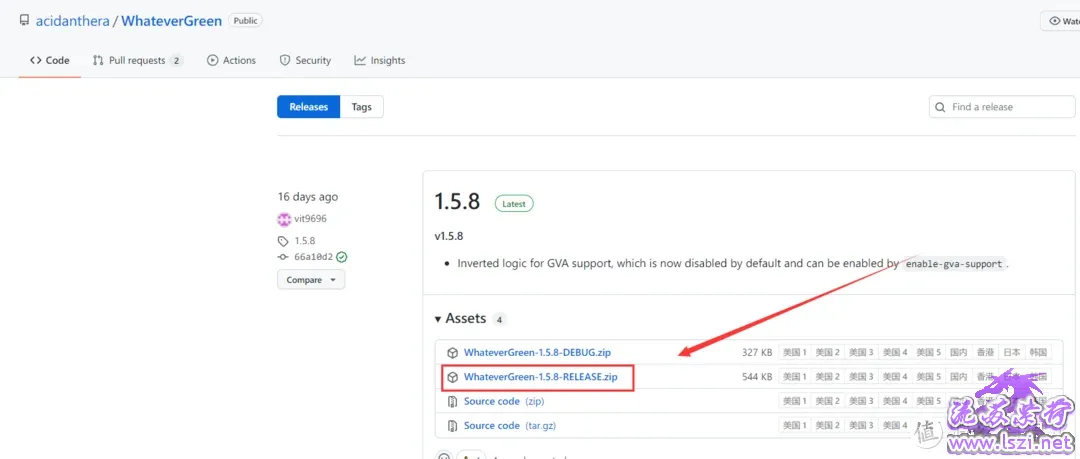1080x459 pixels.
Task: Click the green Latest badge
Action: pyautogui.click(x=514, y=204)
